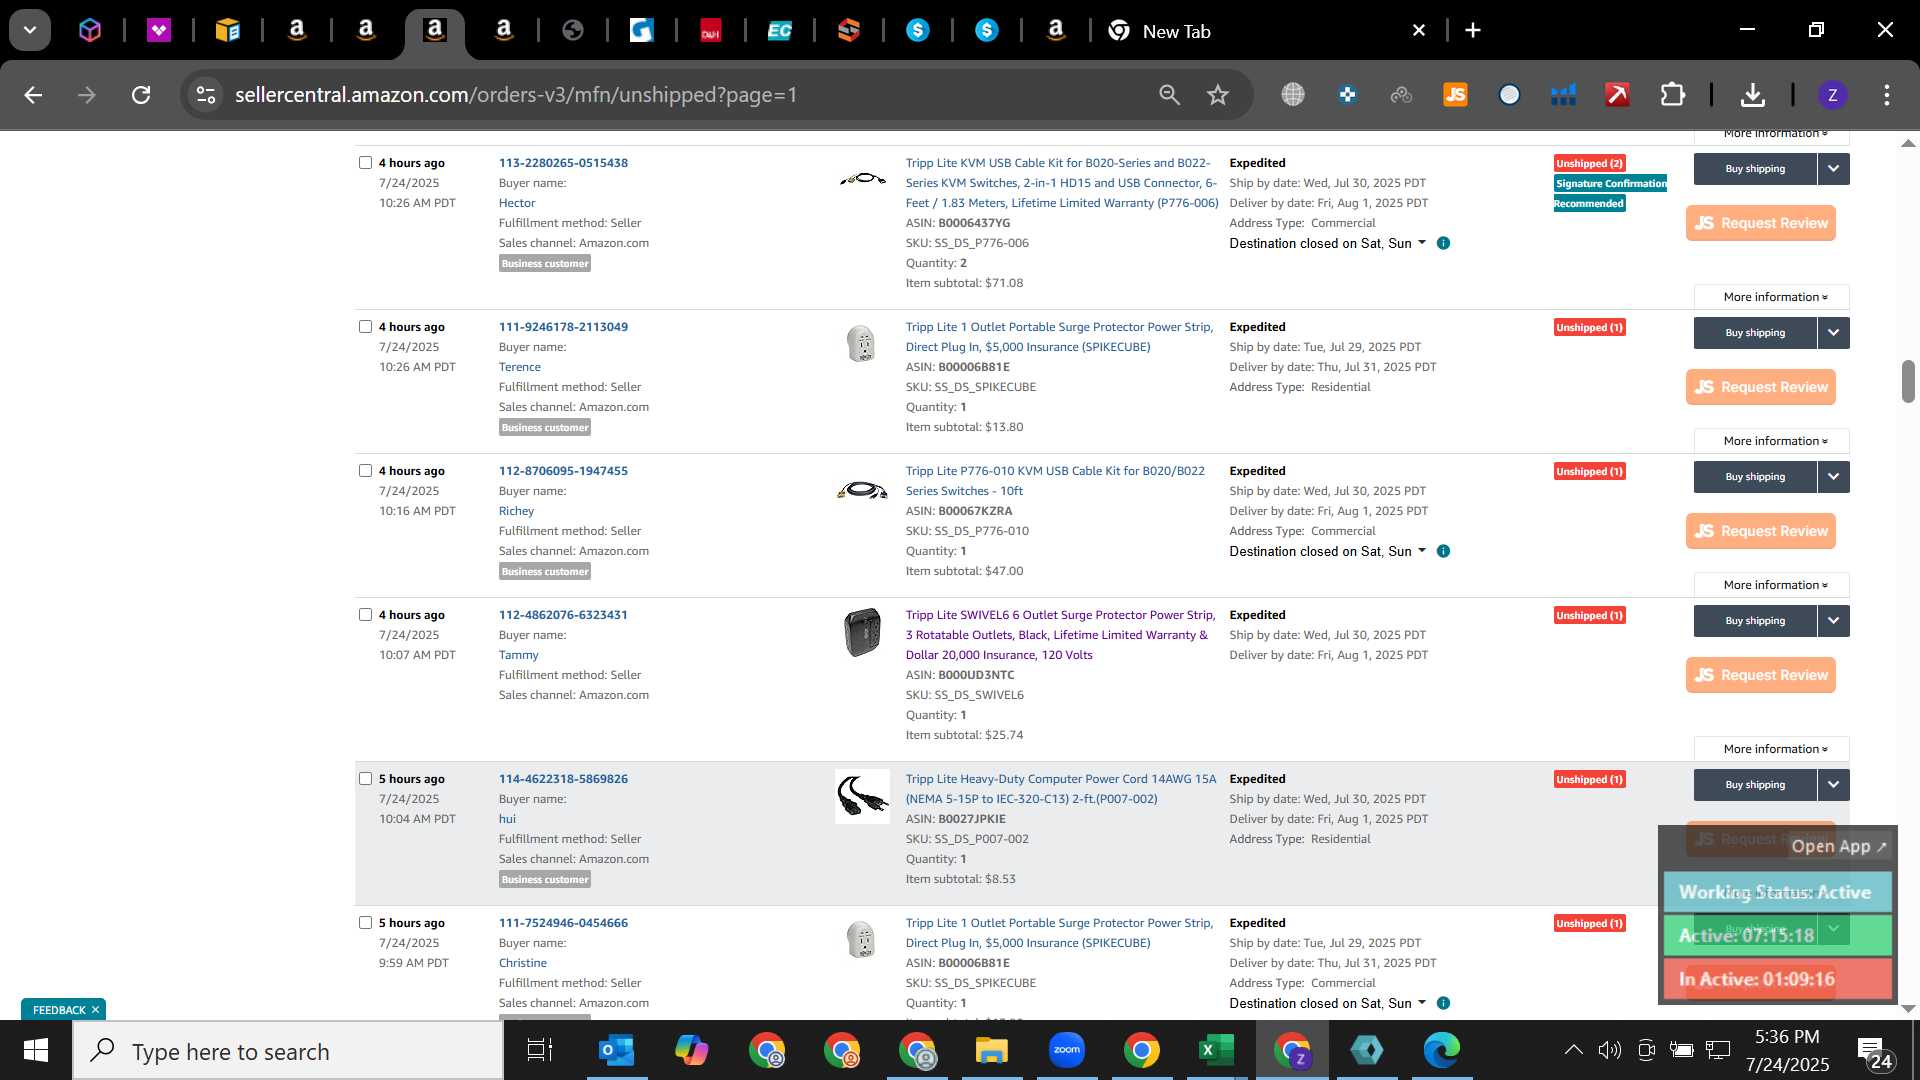Close the Feedback tab widget
Viewport: 1920px width, 1080px height.
click(x=95, y=1010)
